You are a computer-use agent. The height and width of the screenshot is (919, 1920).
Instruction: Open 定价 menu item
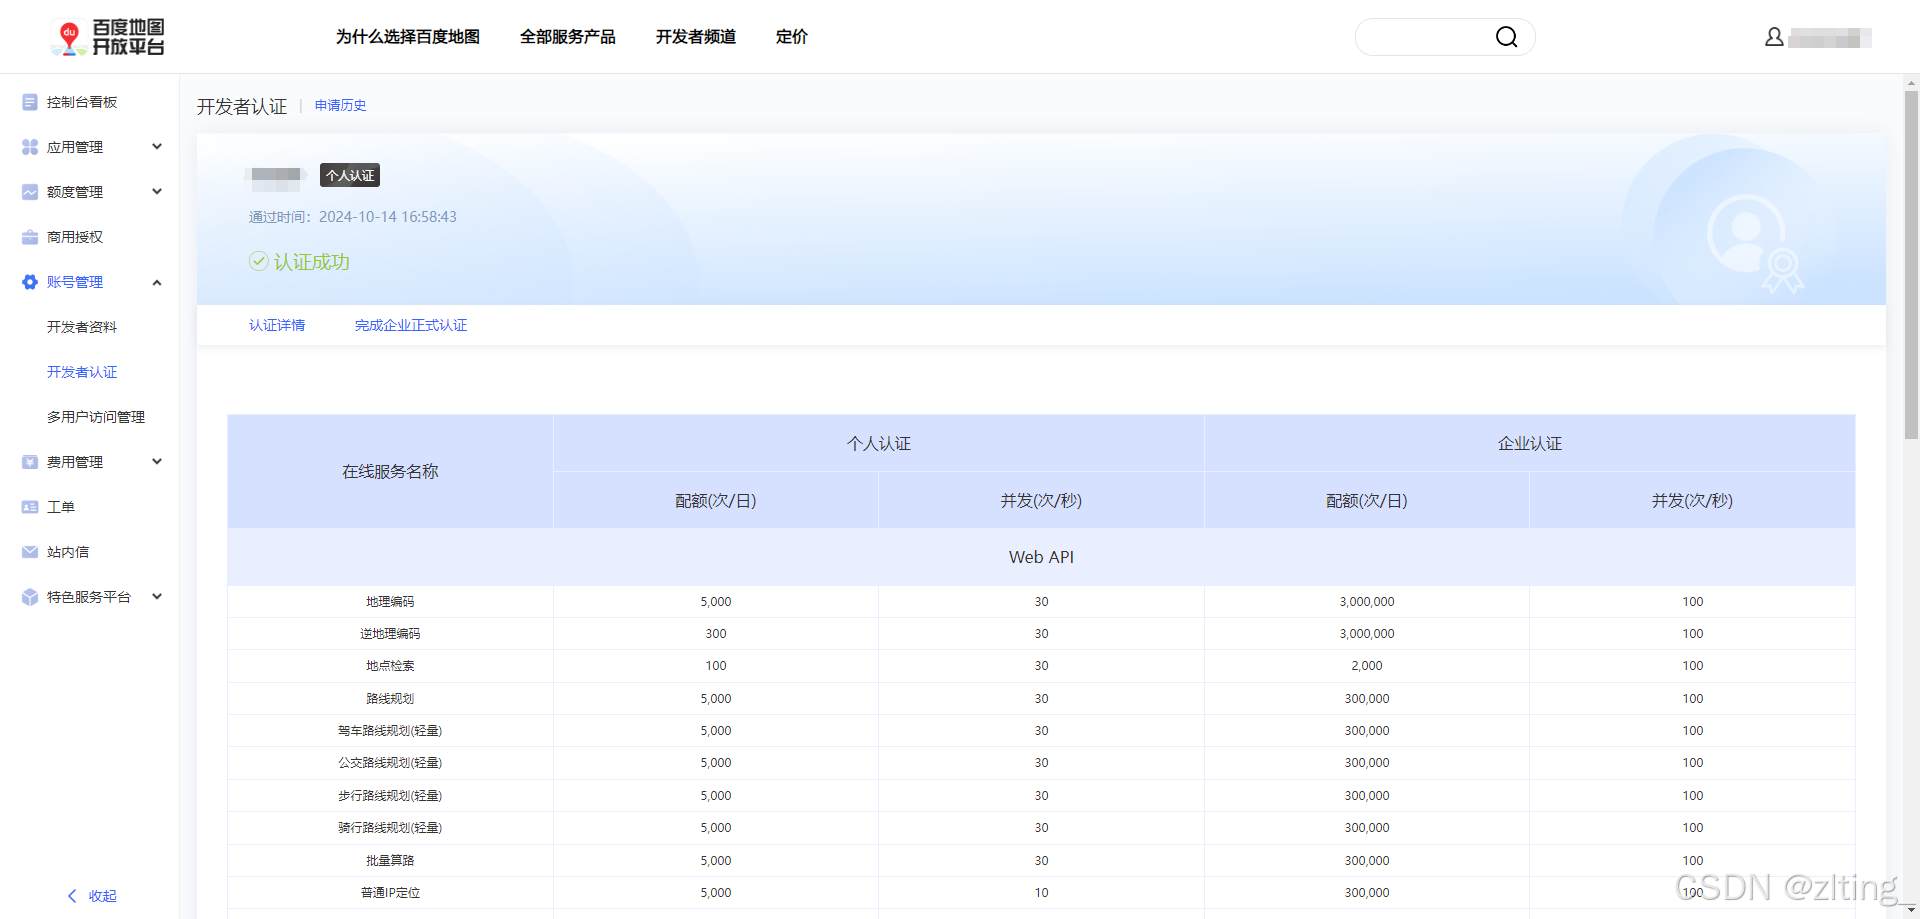pos(792,37)
